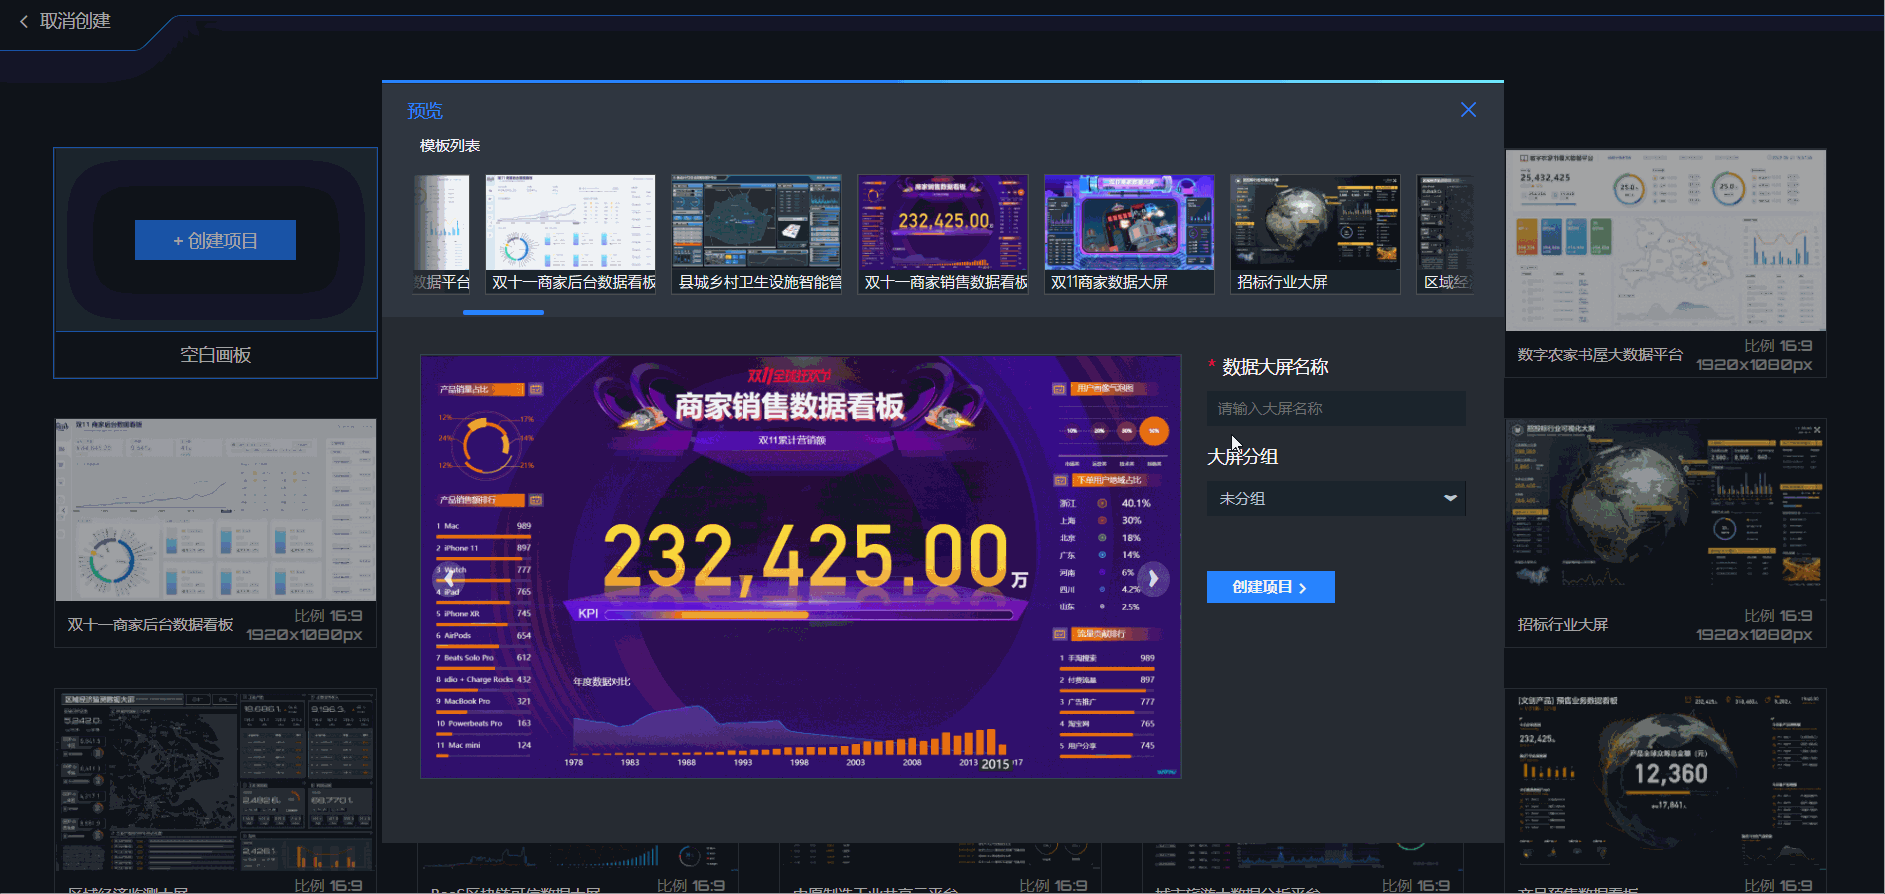This screenshot has width=1885, height=894.
Task: Open background card 区域经济监测大屏
Action: (x=215, y=790)
